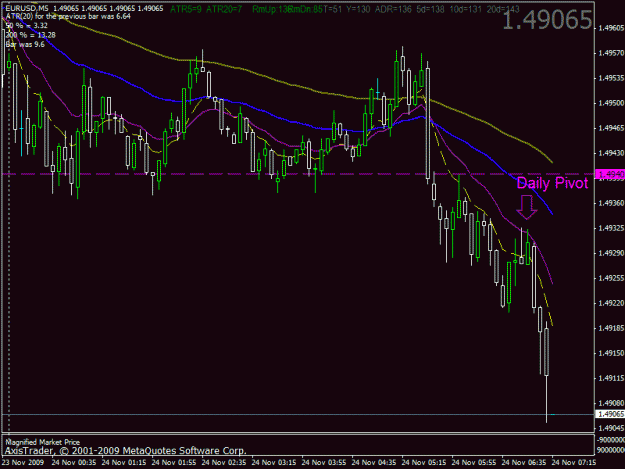Screen dimensions: 625x469
Task: Click the '50 % = 3.32' readout
Action: click(27, 26)
